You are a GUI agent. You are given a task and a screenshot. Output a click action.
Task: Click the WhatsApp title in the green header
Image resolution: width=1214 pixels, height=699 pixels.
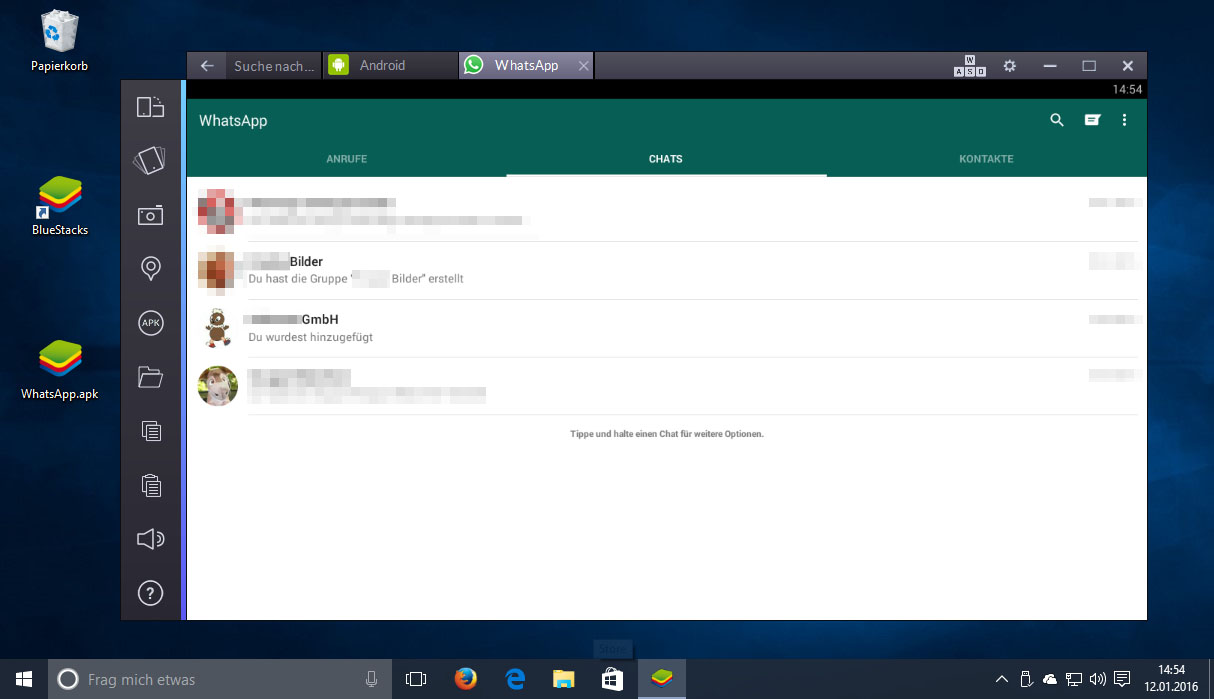point(233,121)
